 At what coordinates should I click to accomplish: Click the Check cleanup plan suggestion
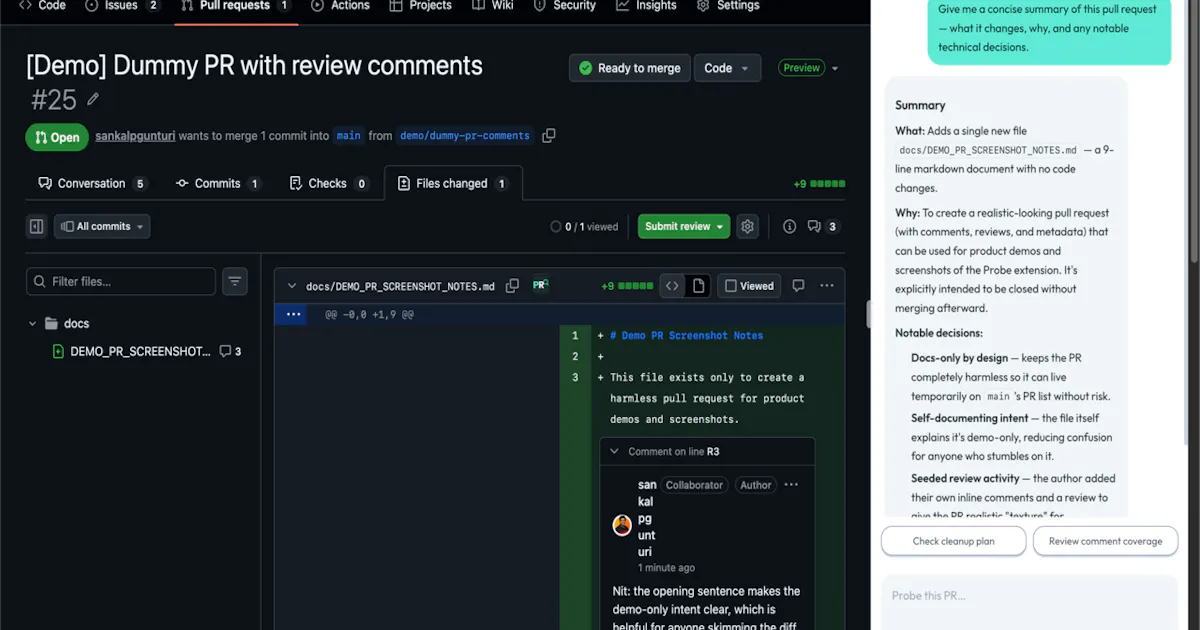[953, 541]
